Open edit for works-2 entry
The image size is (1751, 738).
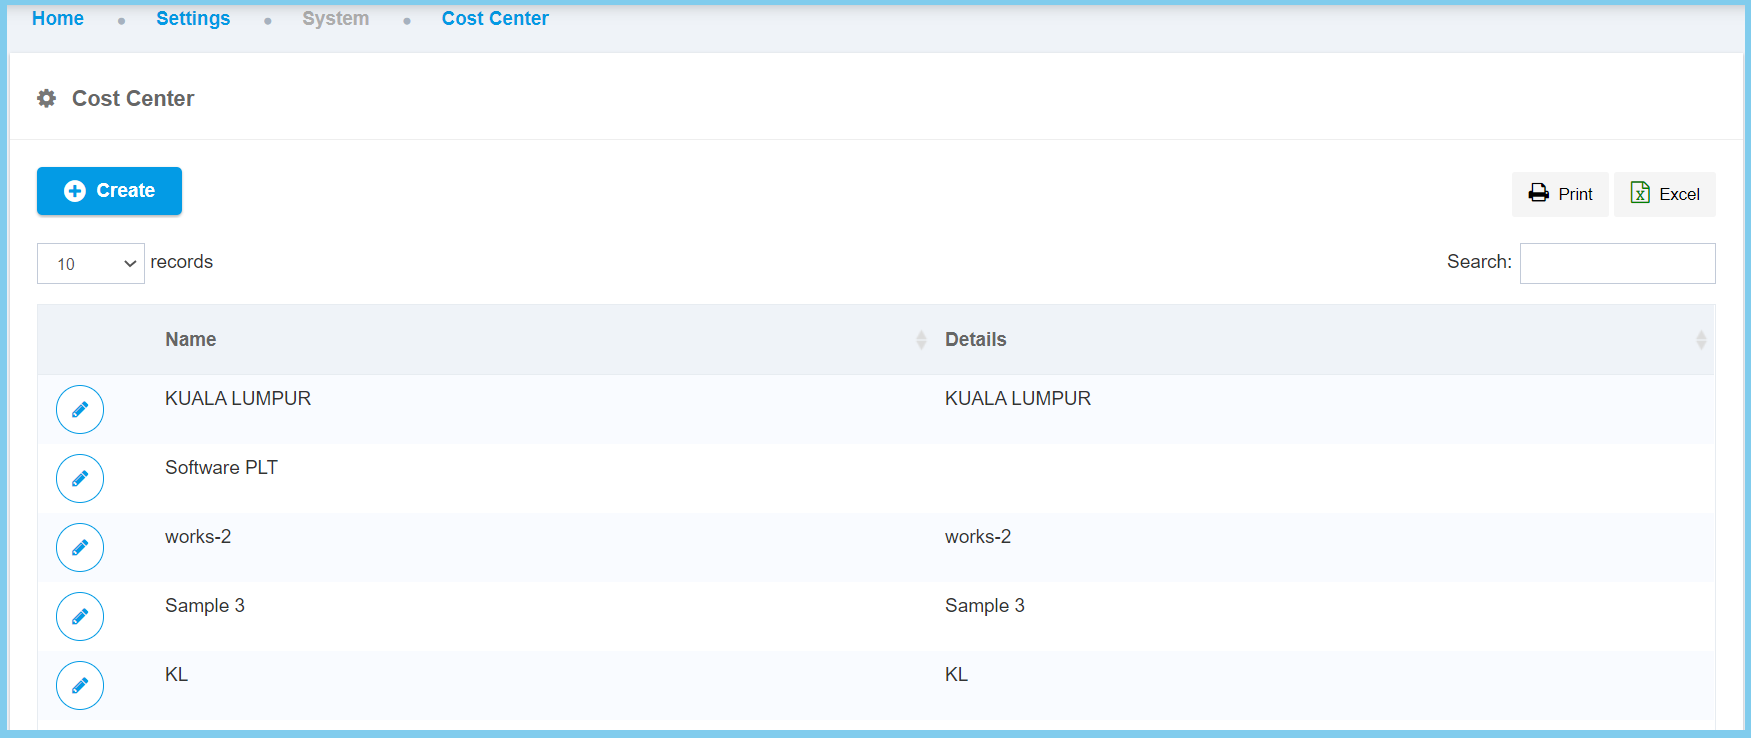pyautogui.click(x=80, y=547)
